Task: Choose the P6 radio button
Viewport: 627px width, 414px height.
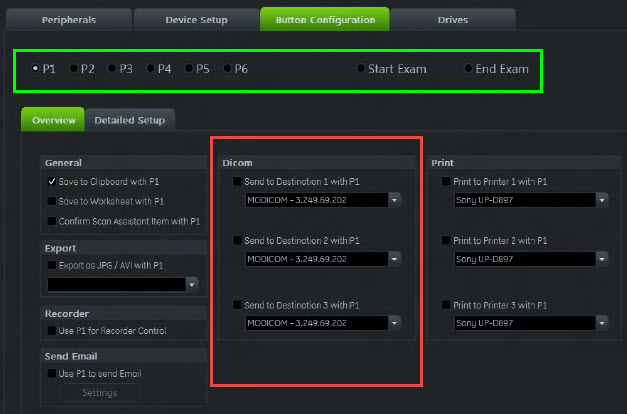Action: [x=227, y=68]
